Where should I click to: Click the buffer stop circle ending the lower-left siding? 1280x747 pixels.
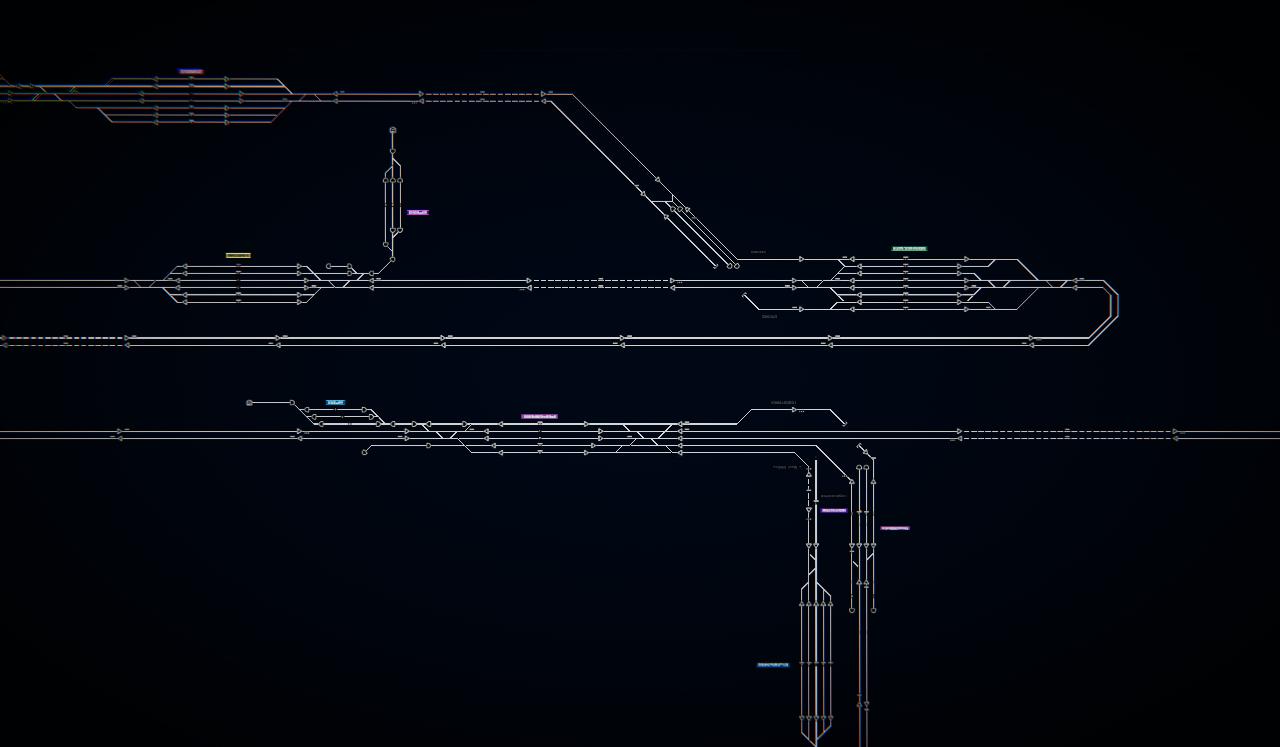click(249, 403)
